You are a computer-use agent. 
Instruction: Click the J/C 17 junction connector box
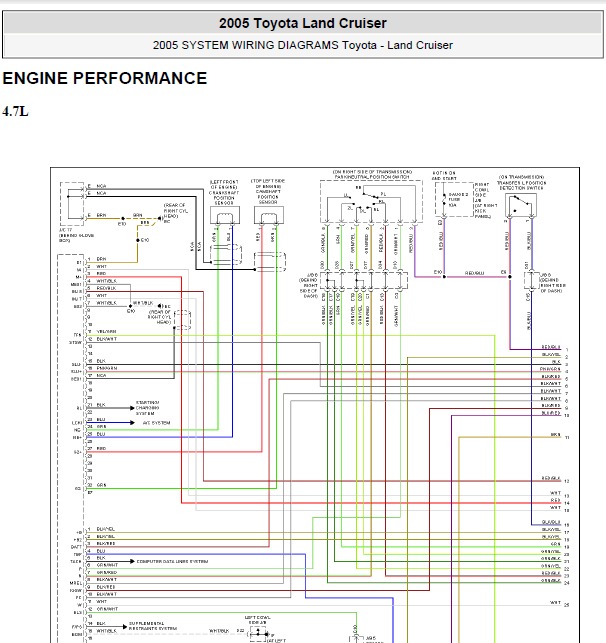pos(72,204)
